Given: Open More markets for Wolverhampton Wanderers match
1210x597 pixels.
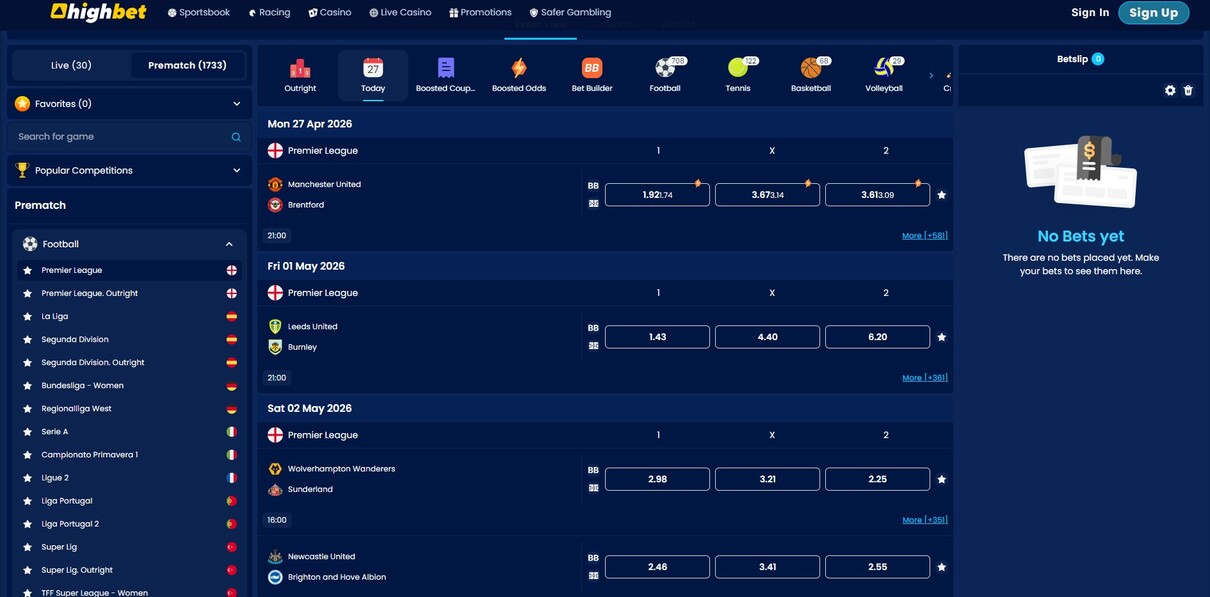Looking at the screenshot, I should 924,520.
